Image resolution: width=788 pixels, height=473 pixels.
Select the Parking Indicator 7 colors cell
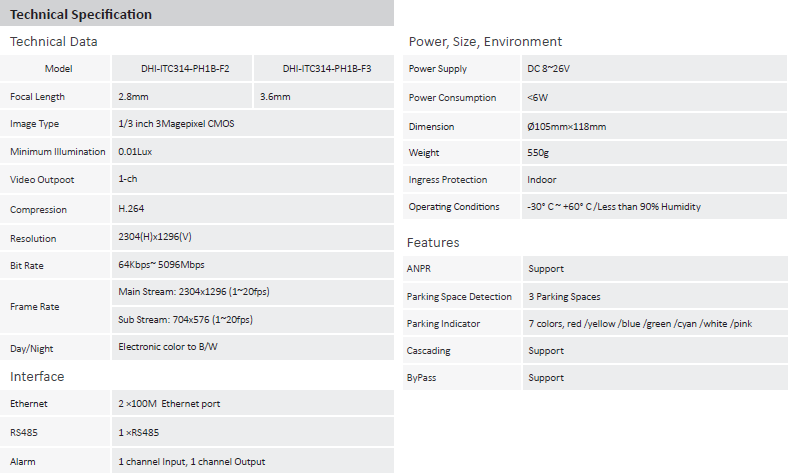click(x=655, y=323)
